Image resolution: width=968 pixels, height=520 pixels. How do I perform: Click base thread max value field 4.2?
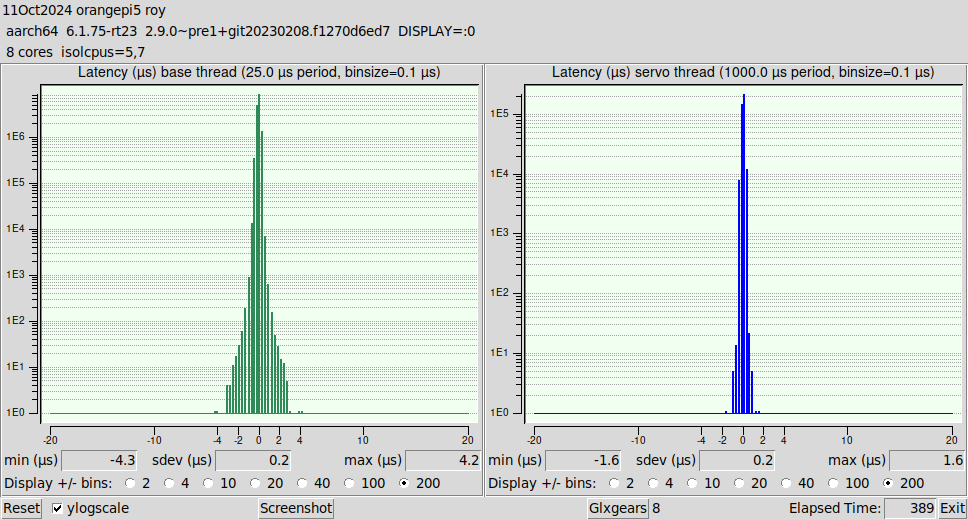[443, 460]
